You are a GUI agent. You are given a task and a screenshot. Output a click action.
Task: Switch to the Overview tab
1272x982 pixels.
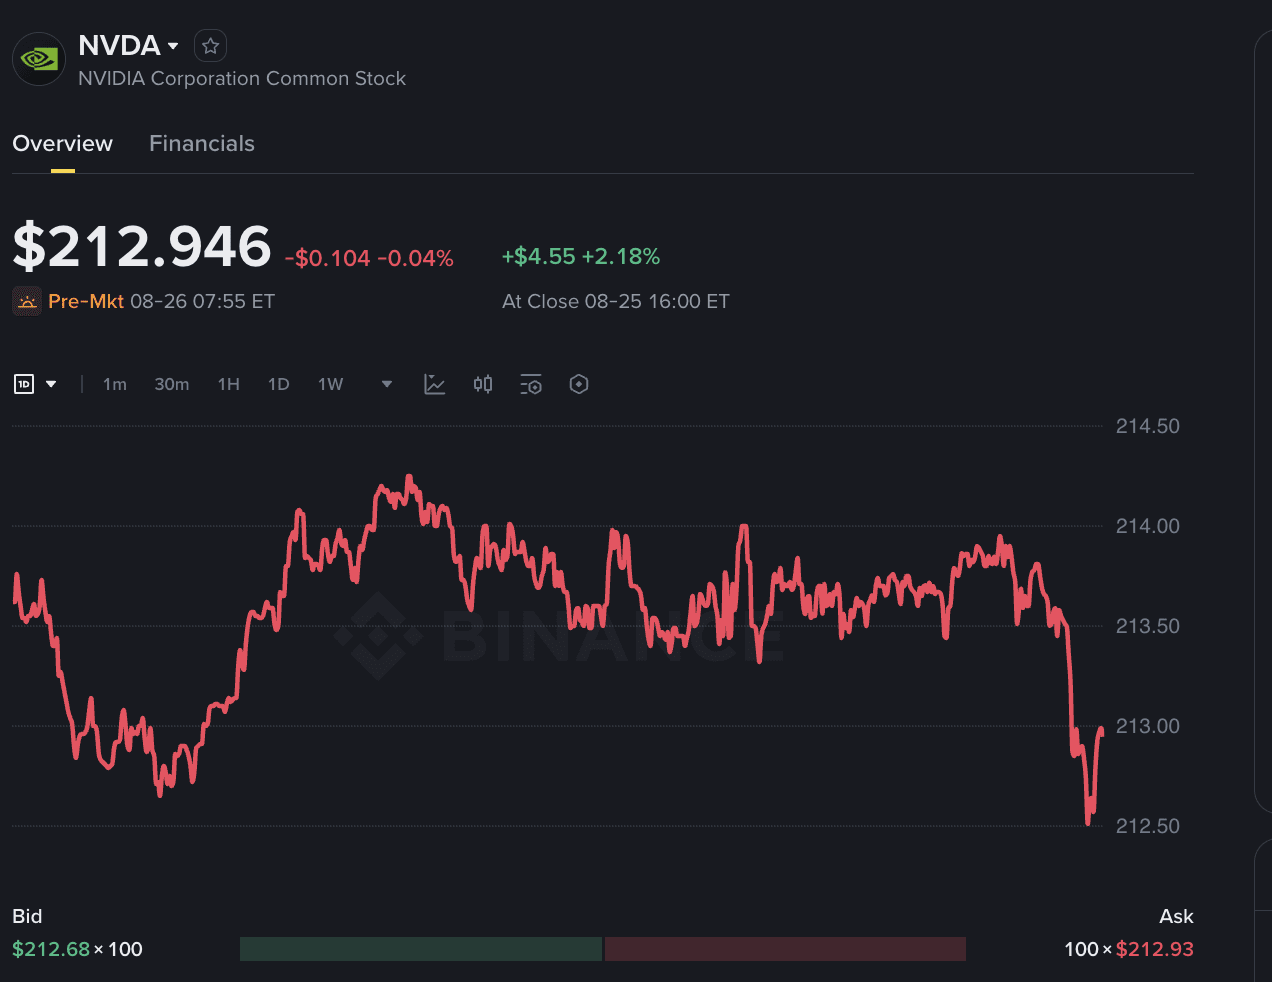[x=62, y=143]
